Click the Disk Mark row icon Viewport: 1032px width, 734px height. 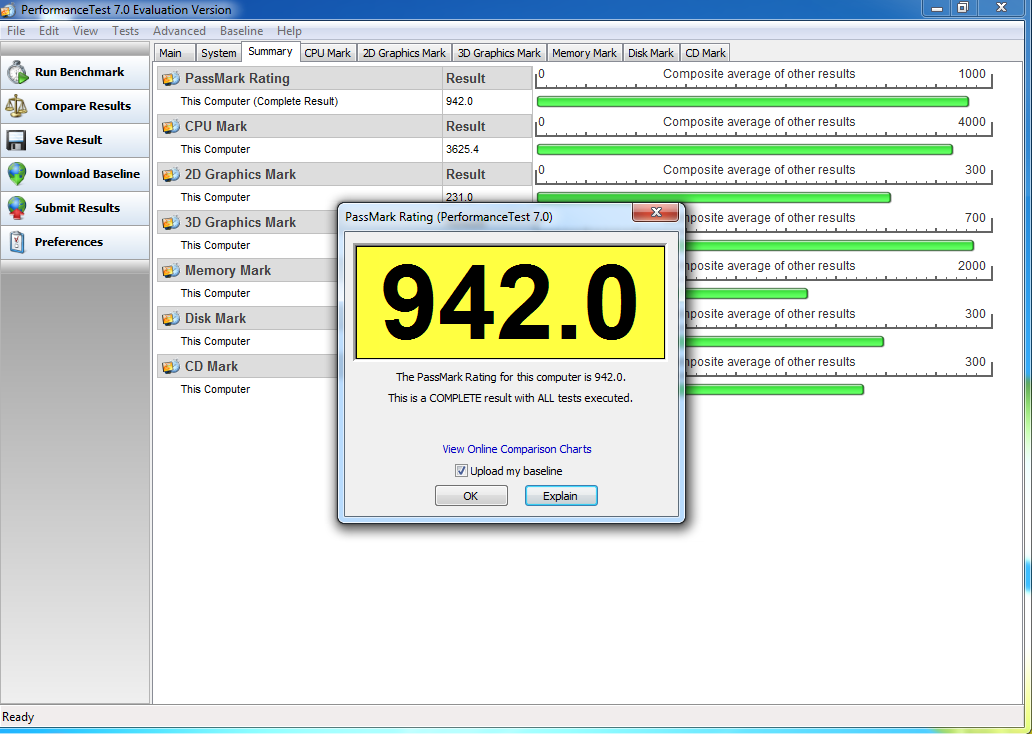pos(170,319)
